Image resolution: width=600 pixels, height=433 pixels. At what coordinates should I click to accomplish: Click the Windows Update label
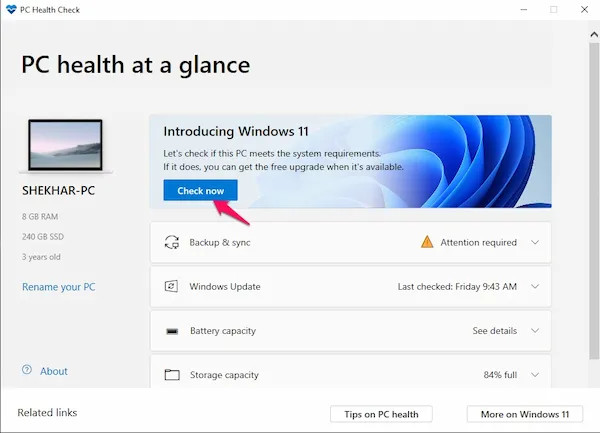pos(225,286)
